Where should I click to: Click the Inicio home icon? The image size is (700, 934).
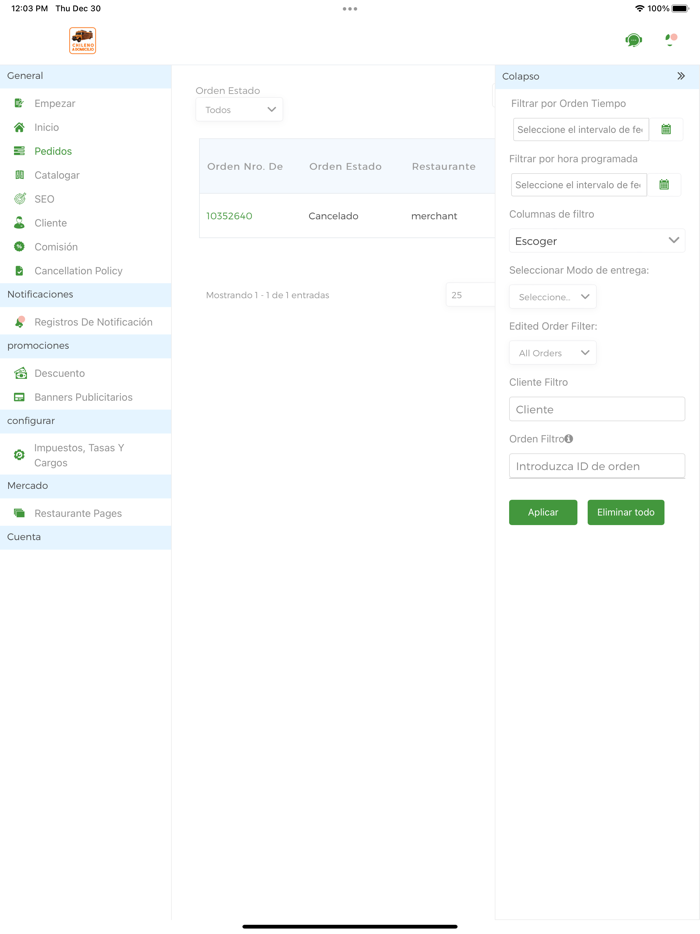pyautogui.click(x=20, y=127)
